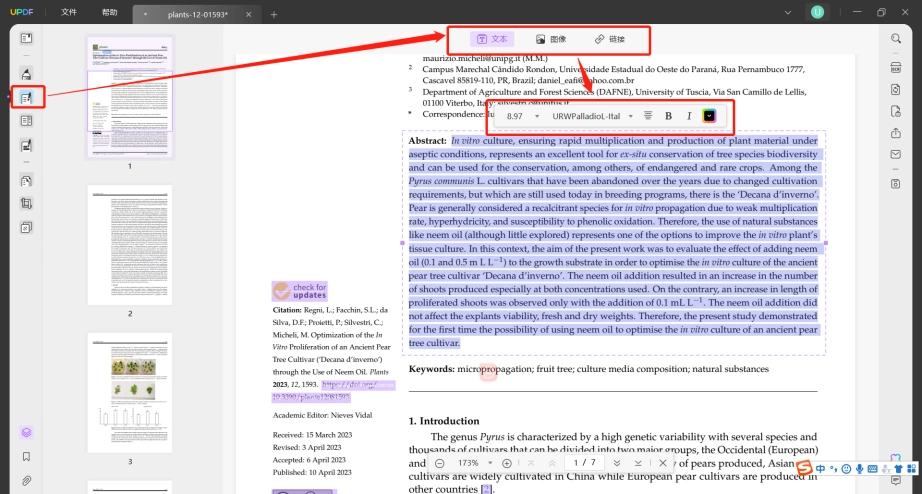
Task: Click the zoom in plus button
Action: point(507,463)
